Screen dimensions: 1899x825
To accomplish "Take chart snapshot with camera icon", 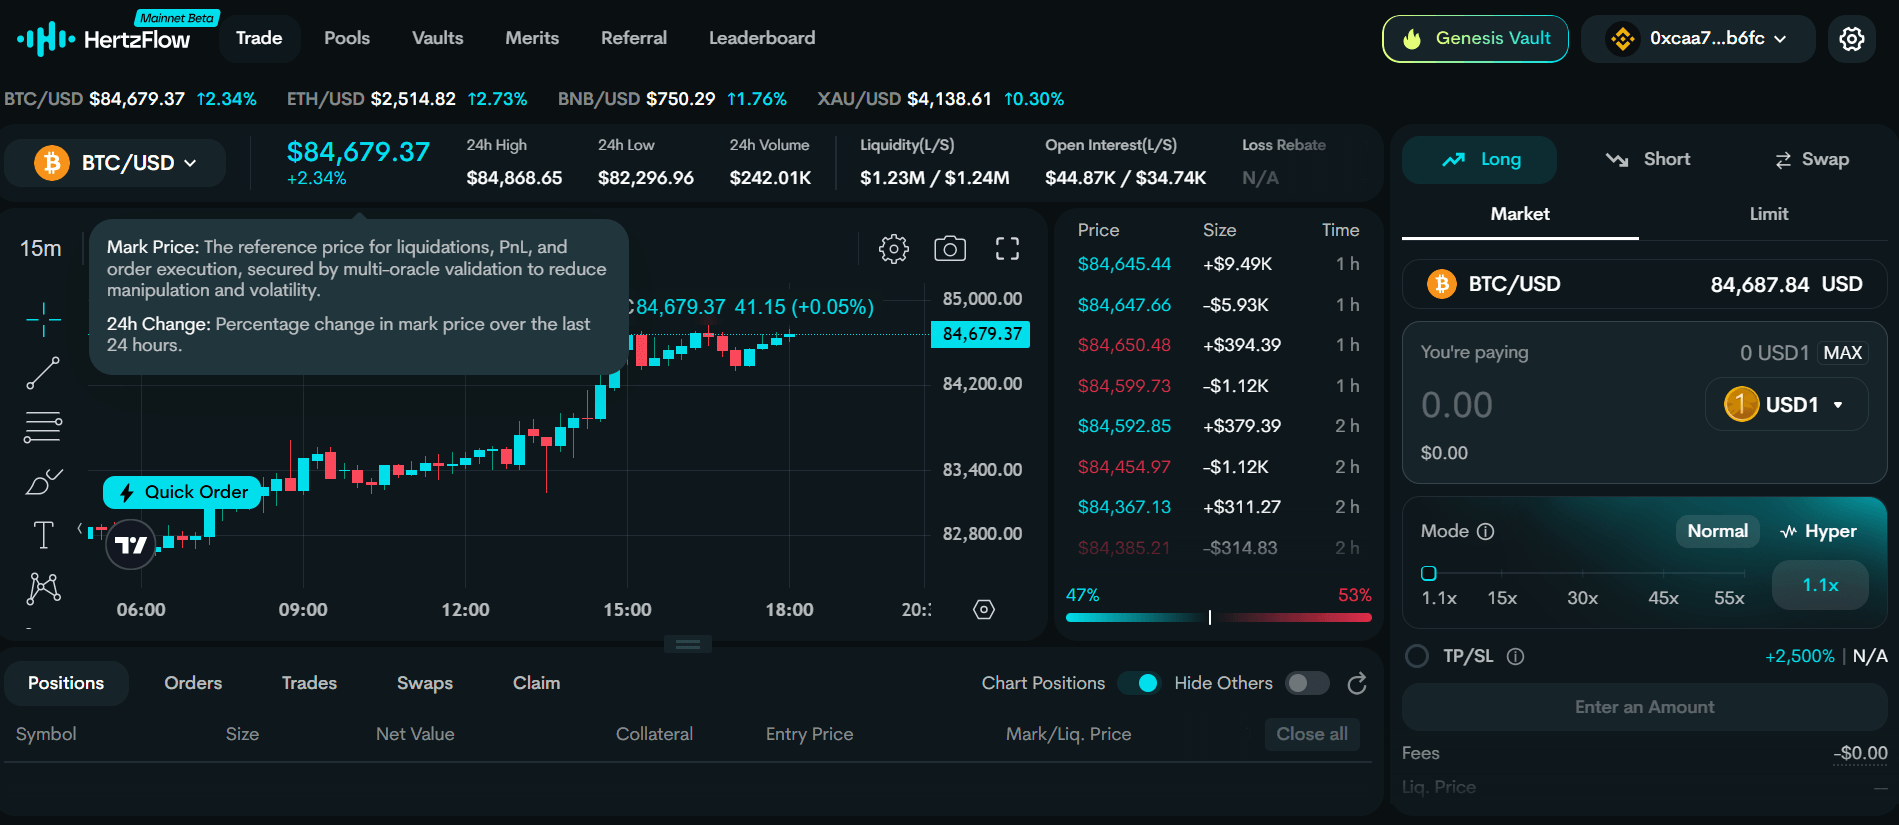I will click(950, 248).
